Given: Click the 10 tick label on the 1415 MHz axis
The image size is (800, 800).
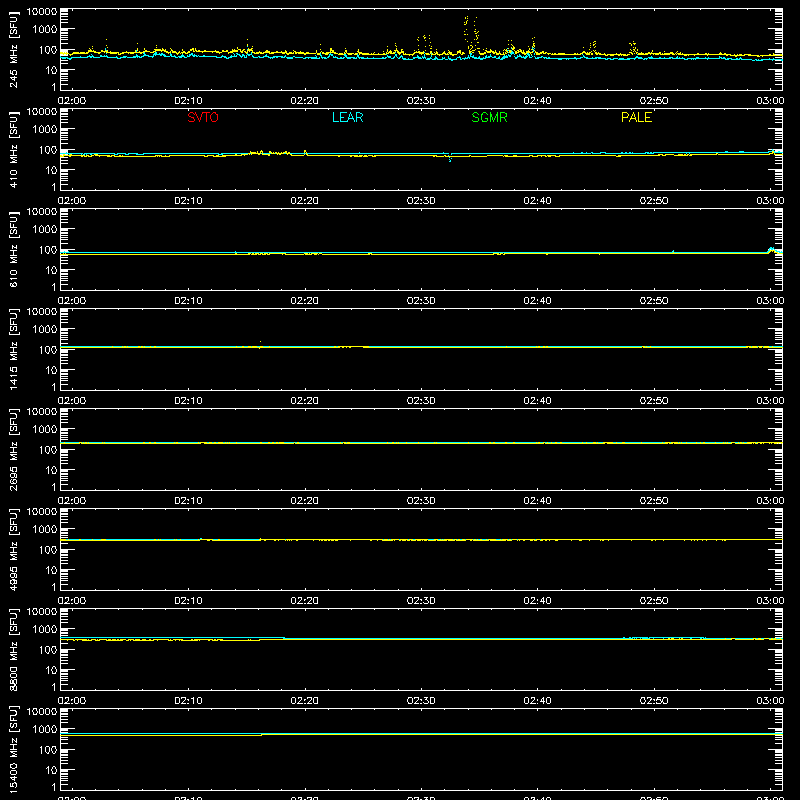Looking at the screenshot, I should 51,370.
